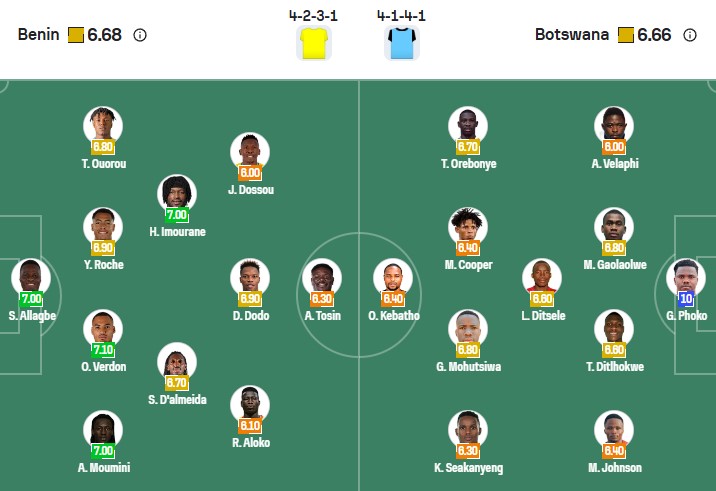Click Botswana's yellow team rating square
This screenshot has width=716, height=491.
625,35
